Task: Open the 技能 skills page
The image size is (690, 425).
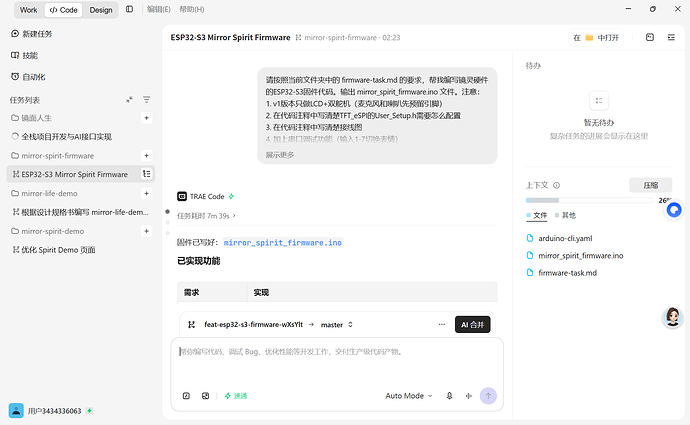Action: 24,55
